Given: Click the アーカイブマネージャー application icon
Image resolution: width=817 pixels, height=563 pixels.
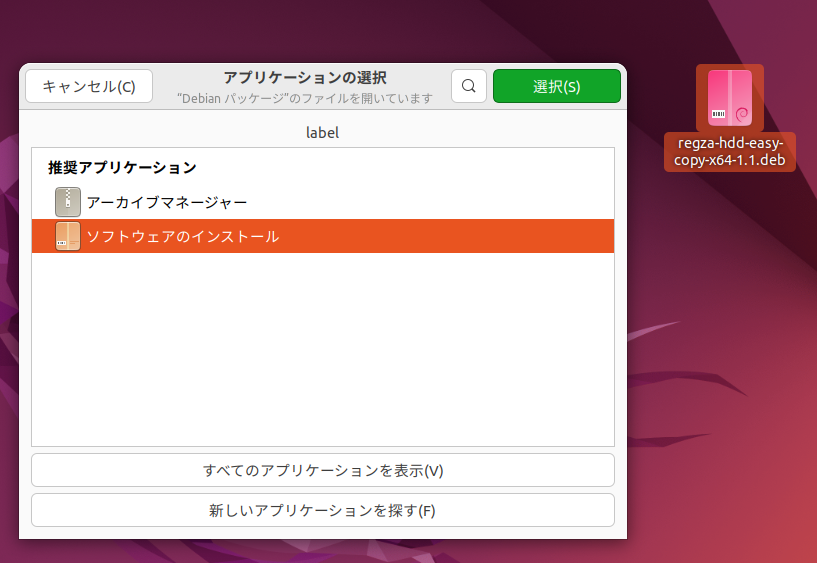Looking at the screenshot, I should [68, 202].
